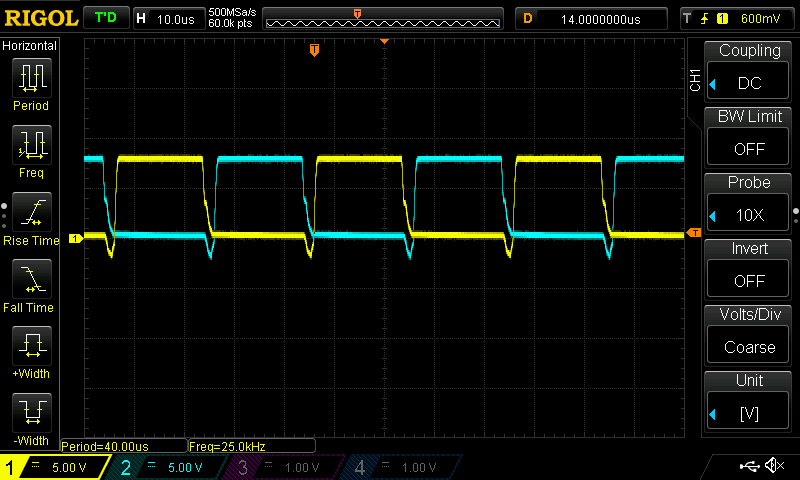This screenshot has height=480, width=800.
Task: Click the Horizontal menu header
Action: (30, 46)
